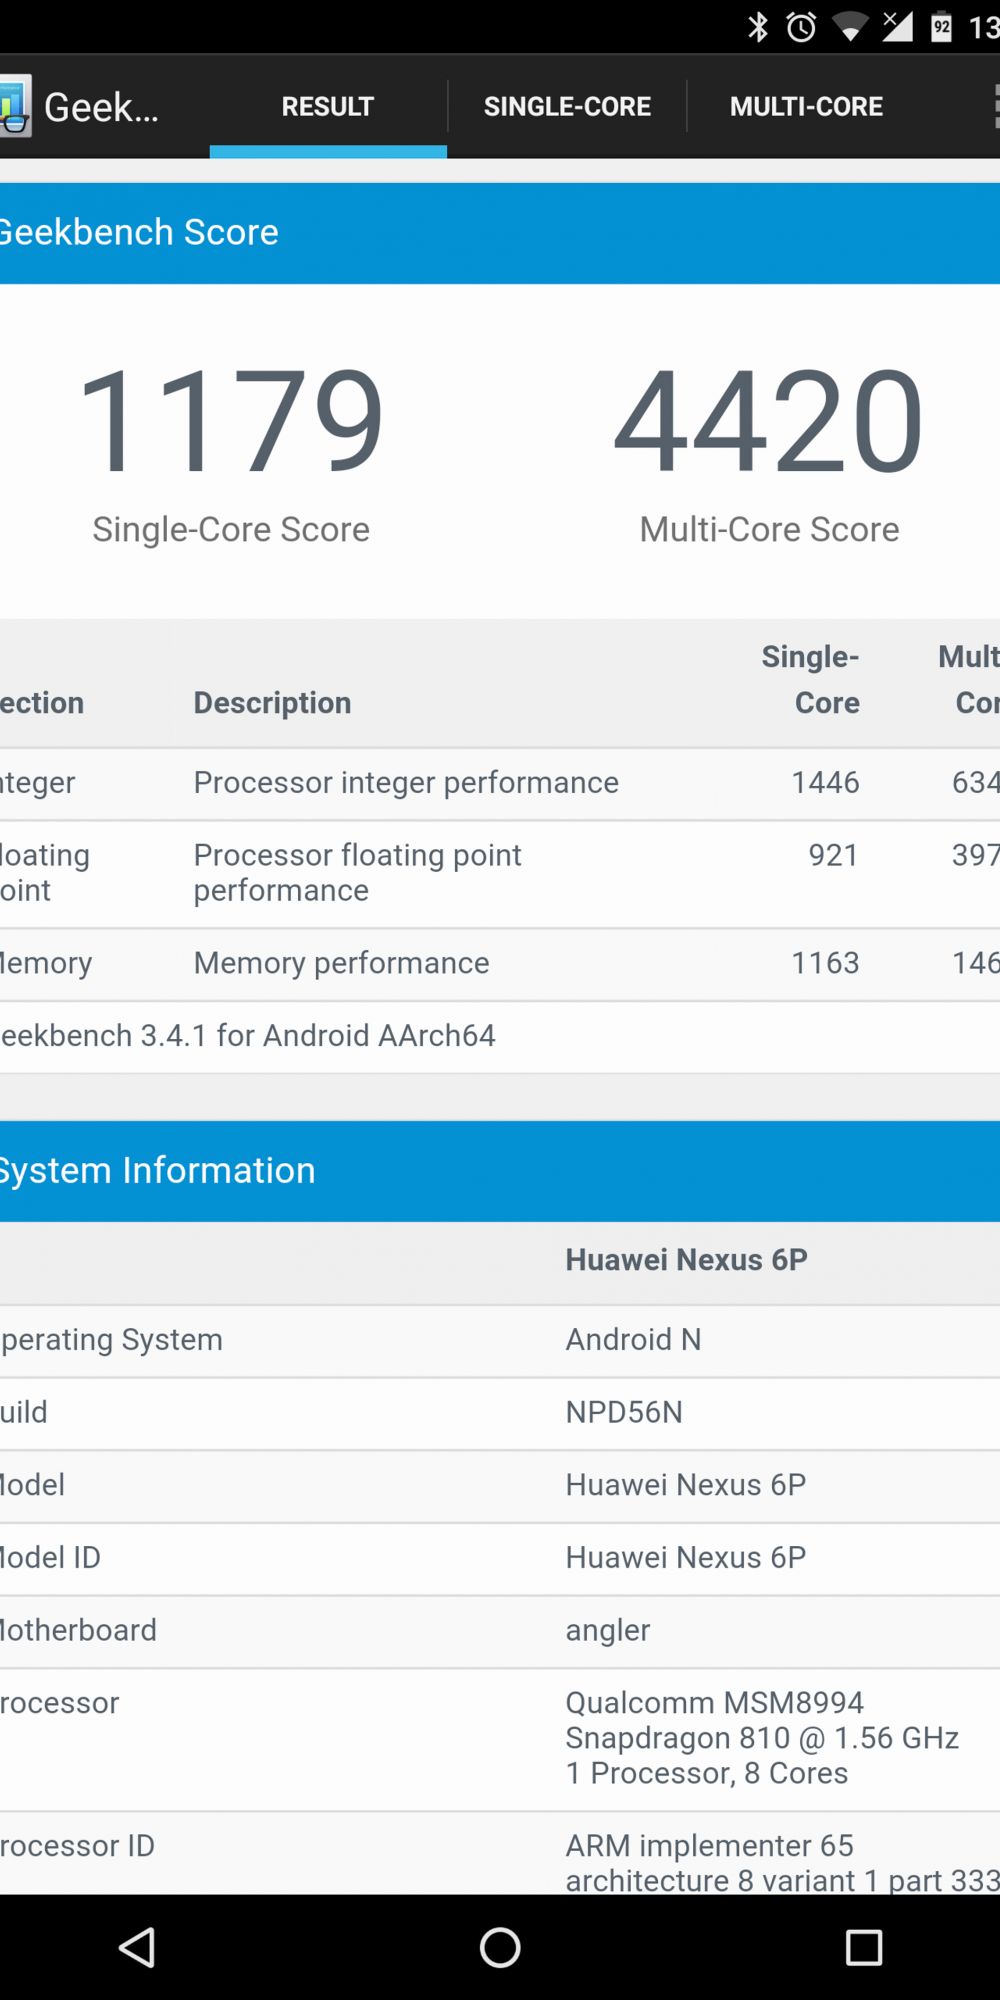Tap the Single-Core Score label
The width and height of the screenshot is (1000, 2000).
click(x=231, y=529)
